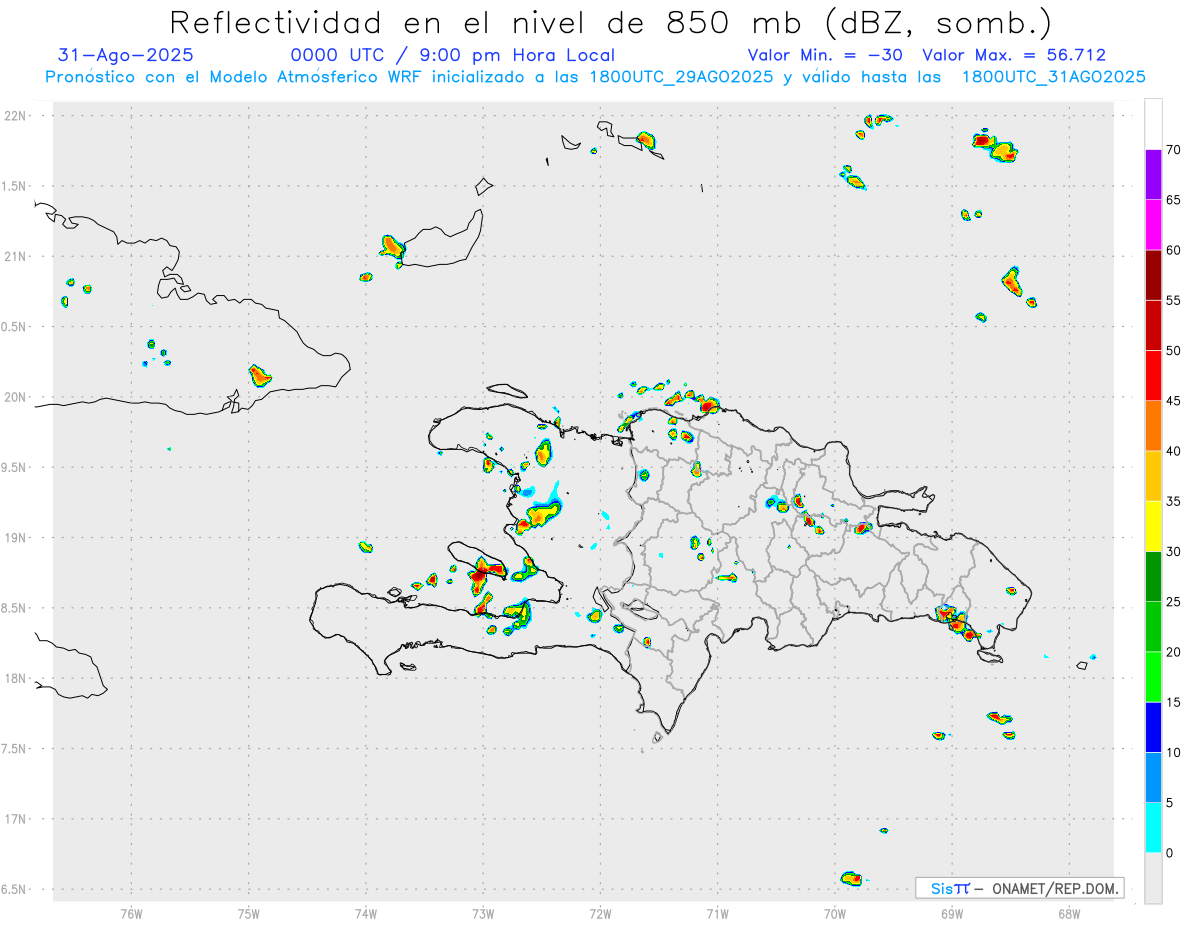
Task: Click the '76W' longitude axis label
Action: tap(131, 913)
